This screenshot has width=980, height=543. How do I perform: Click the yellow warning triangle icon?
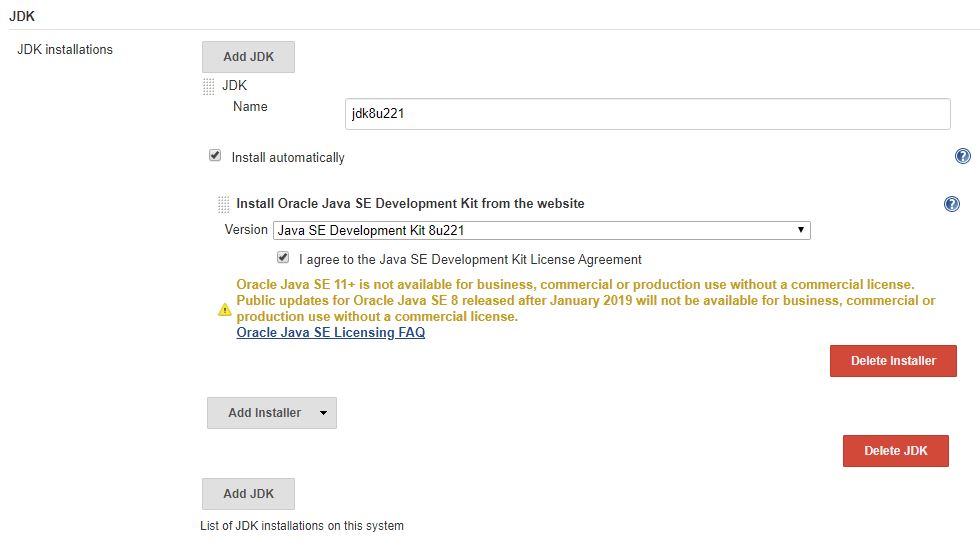pos(224,309)
